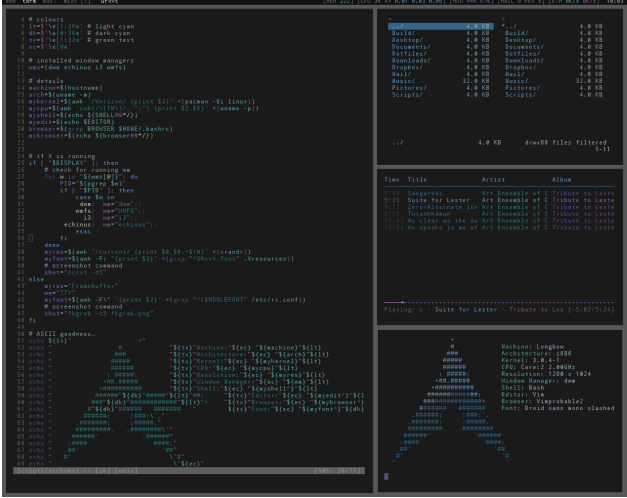Click 'myres="Framebuffer"' line in Vim
The height and width of the screenshot is (498, 627).
[81, 286]
